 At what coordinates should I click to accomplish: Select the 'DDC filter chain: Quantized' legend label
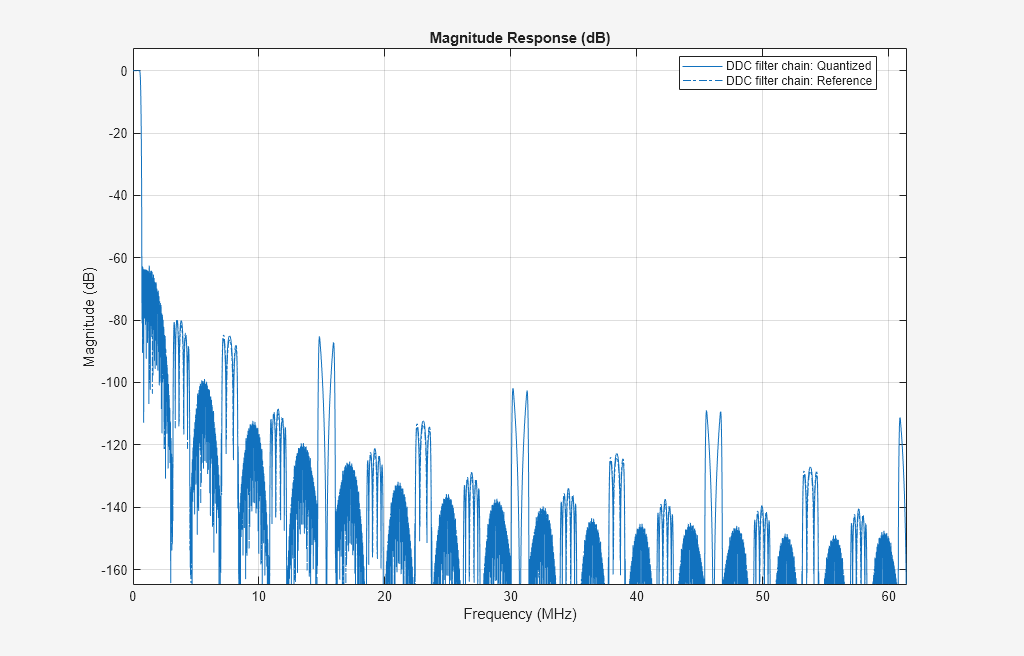tap(798, 66)
